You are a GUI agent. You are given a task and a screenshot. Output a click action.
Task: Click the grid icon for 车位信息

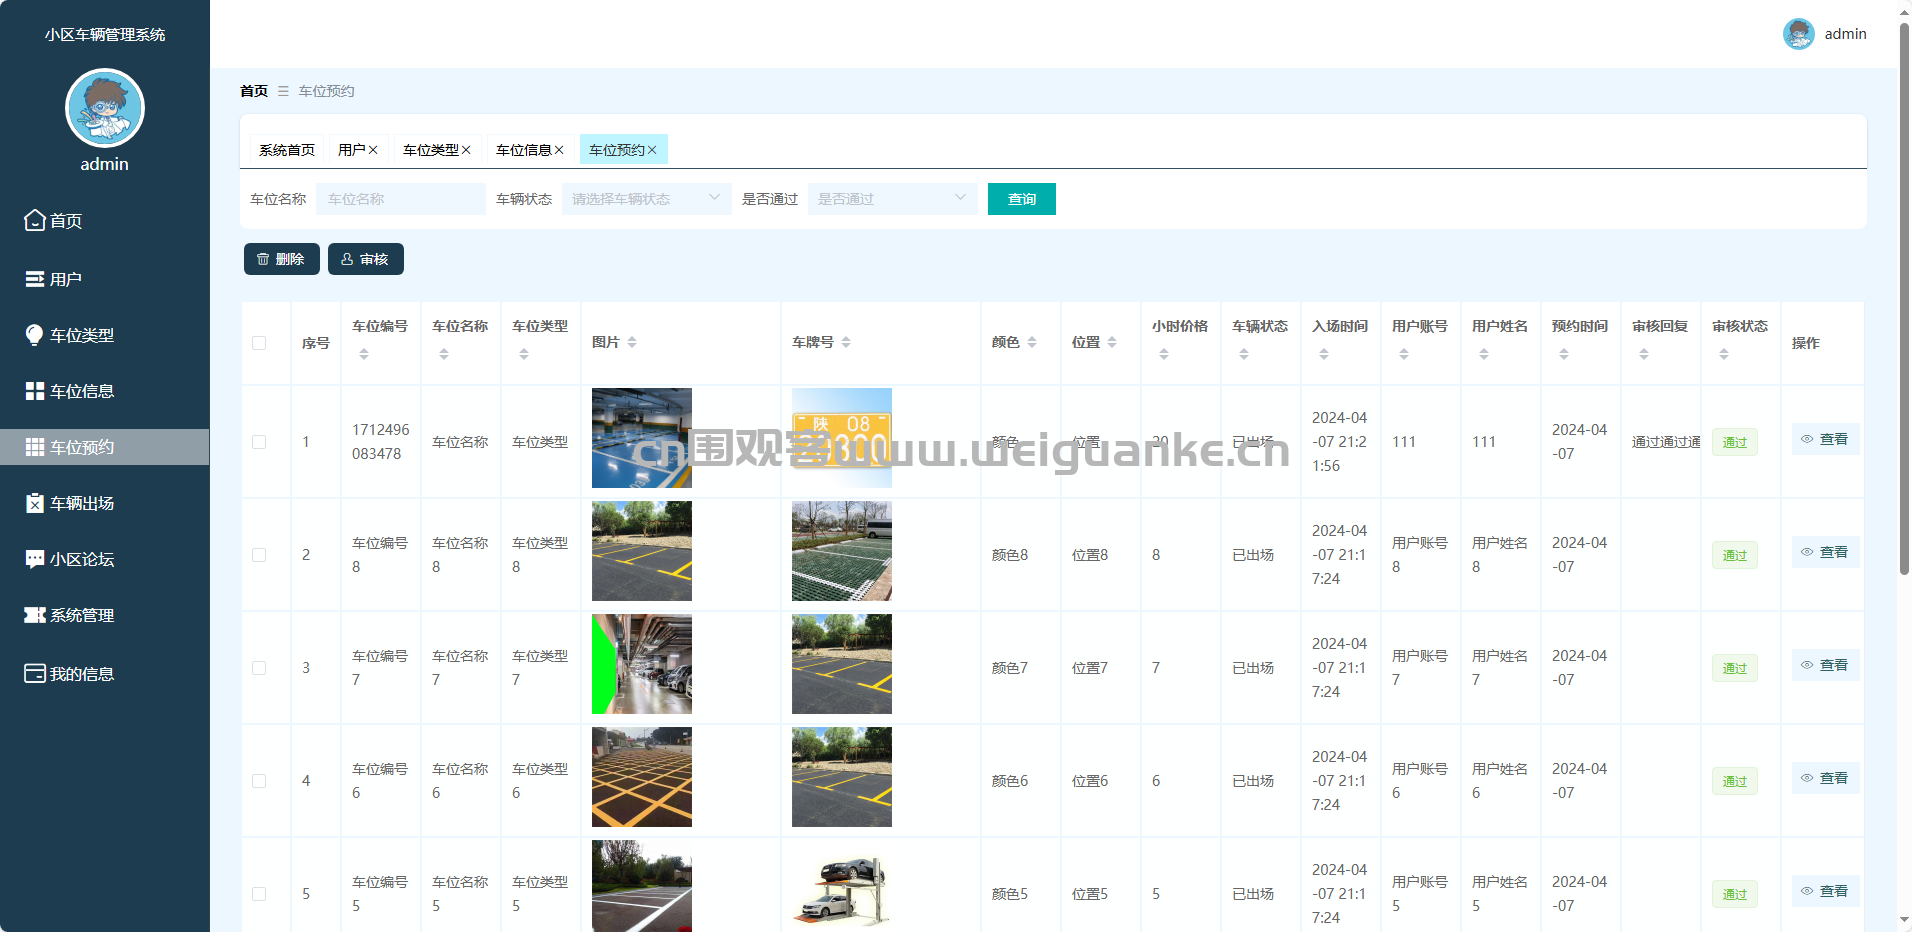click(35, 391)
